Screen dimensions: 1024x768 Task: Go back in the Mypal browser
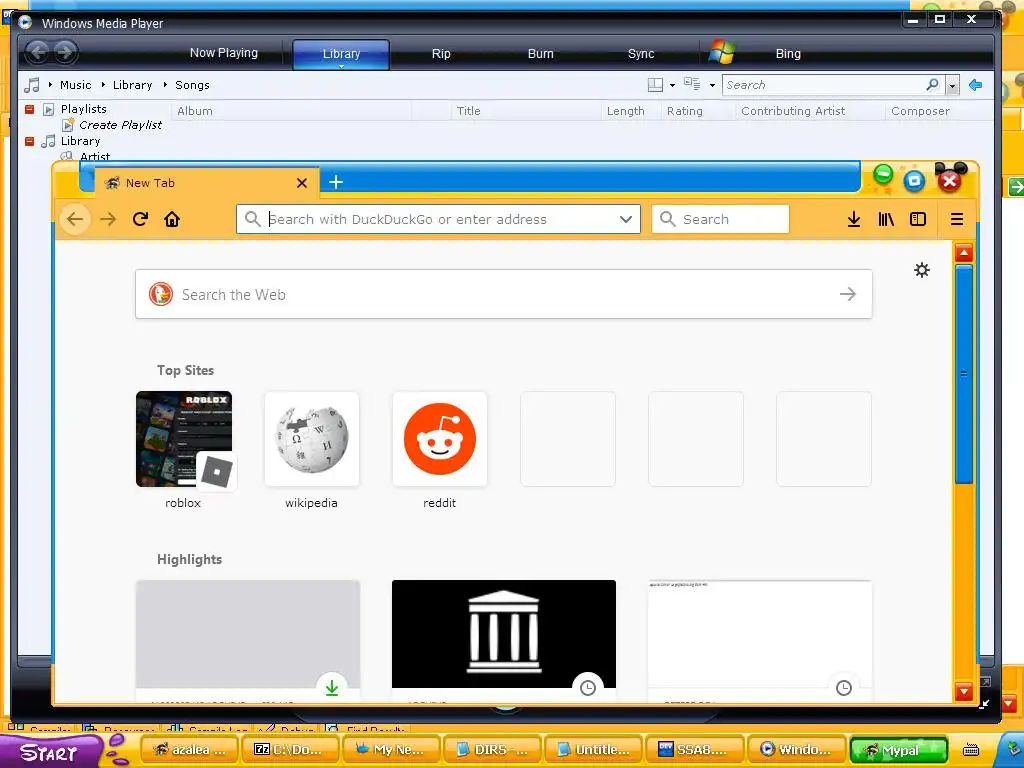[75, 219]
